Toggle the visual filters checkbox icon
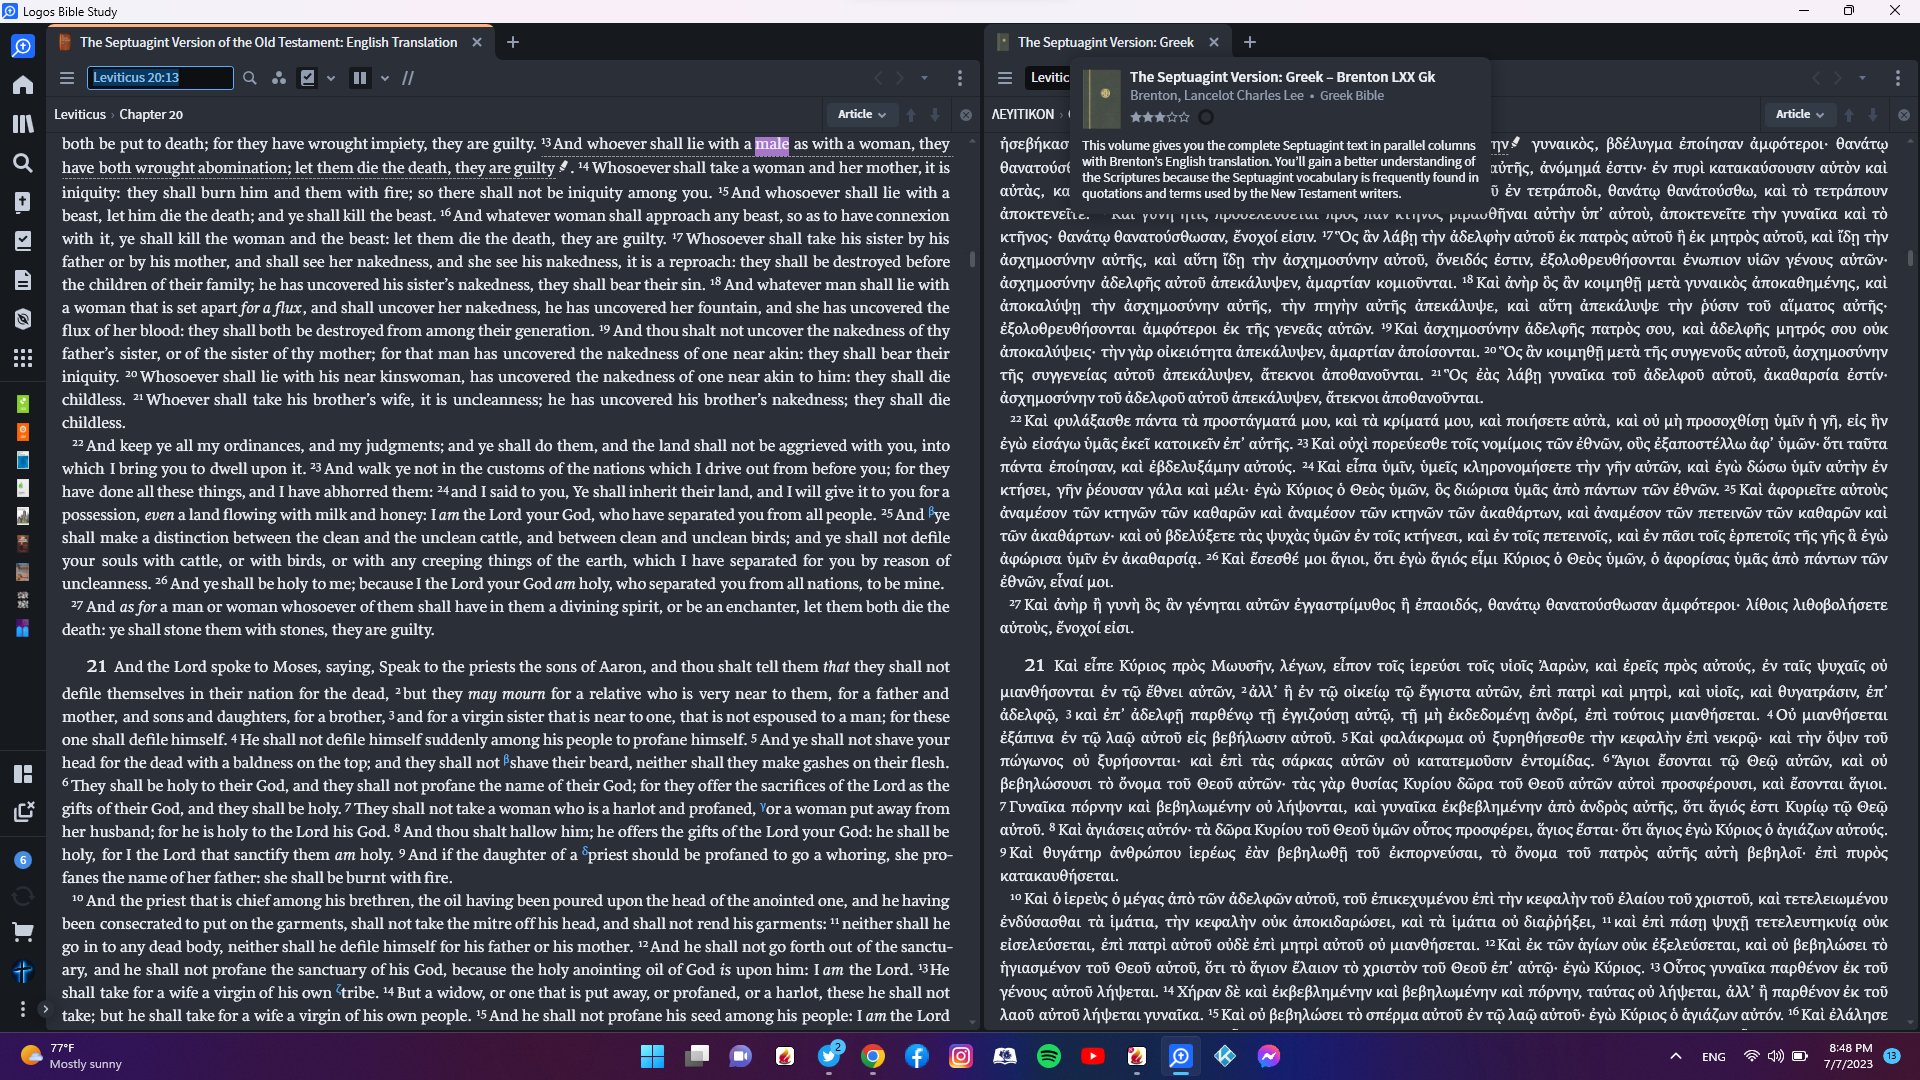The height and width of the screenshot is (1080, 1920). pyautogui.click(x=308, y=78)
